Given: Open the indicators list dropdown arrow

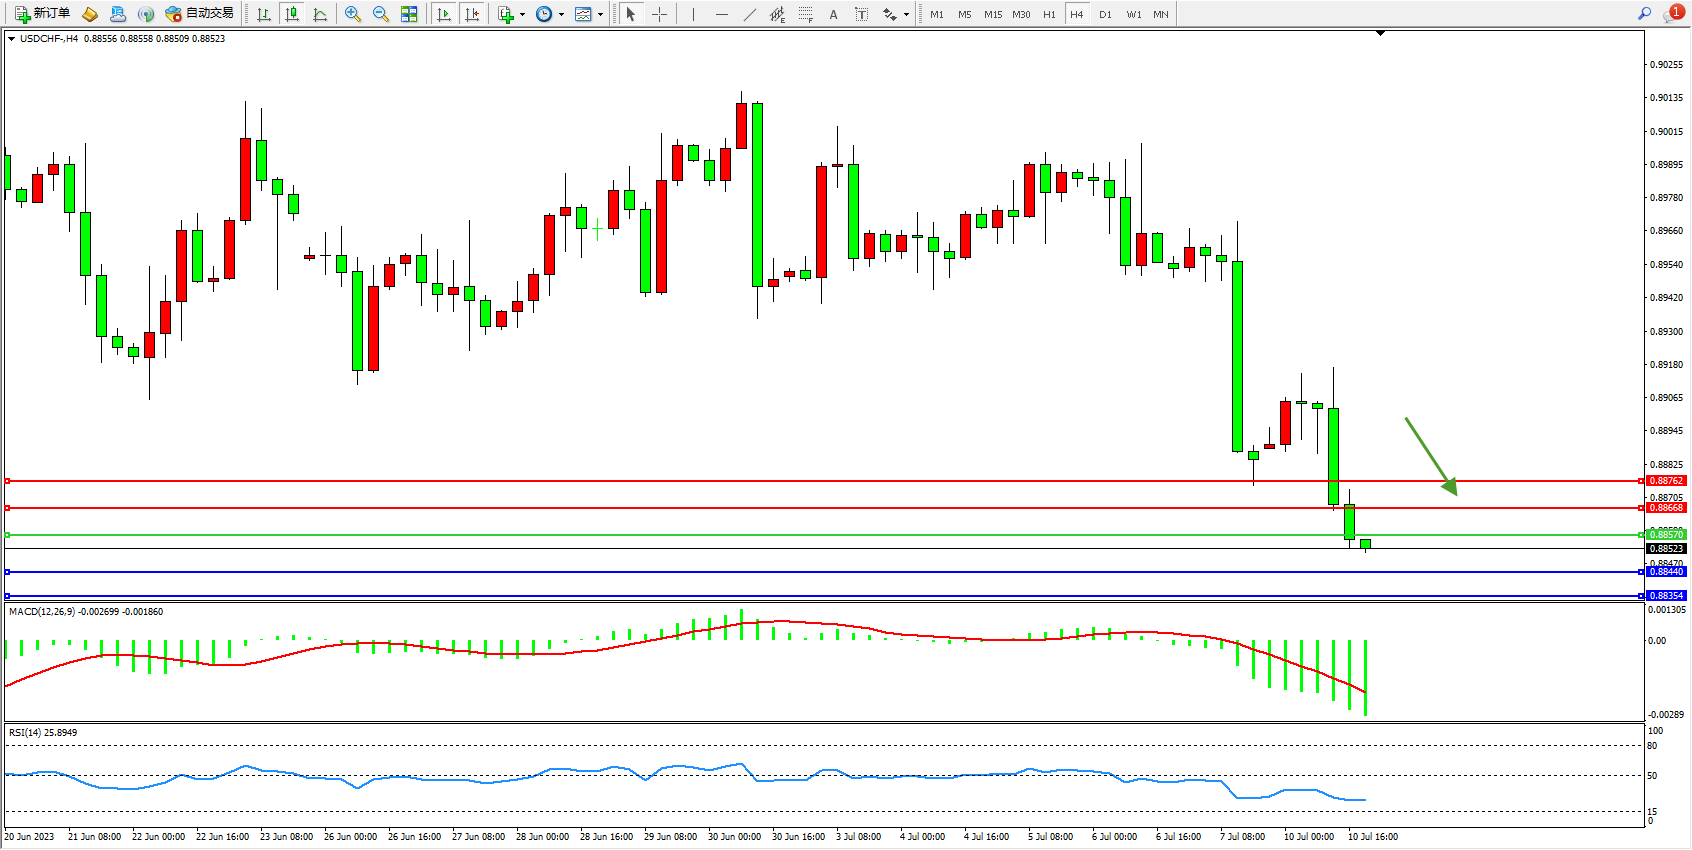Looking at the screenshot, I should click(x=522, y=15).
